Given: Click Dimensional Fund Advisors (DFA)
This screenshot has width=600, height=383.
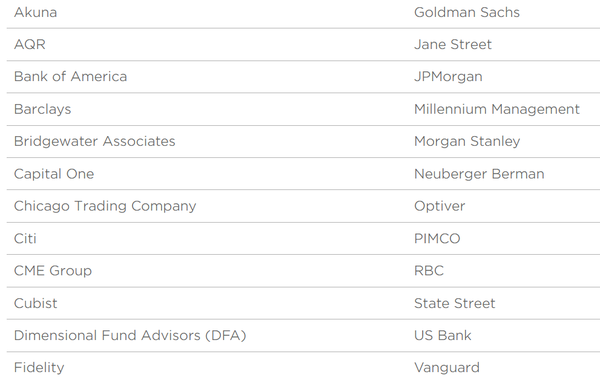Looking at the screenshot, I should (130, 335).
